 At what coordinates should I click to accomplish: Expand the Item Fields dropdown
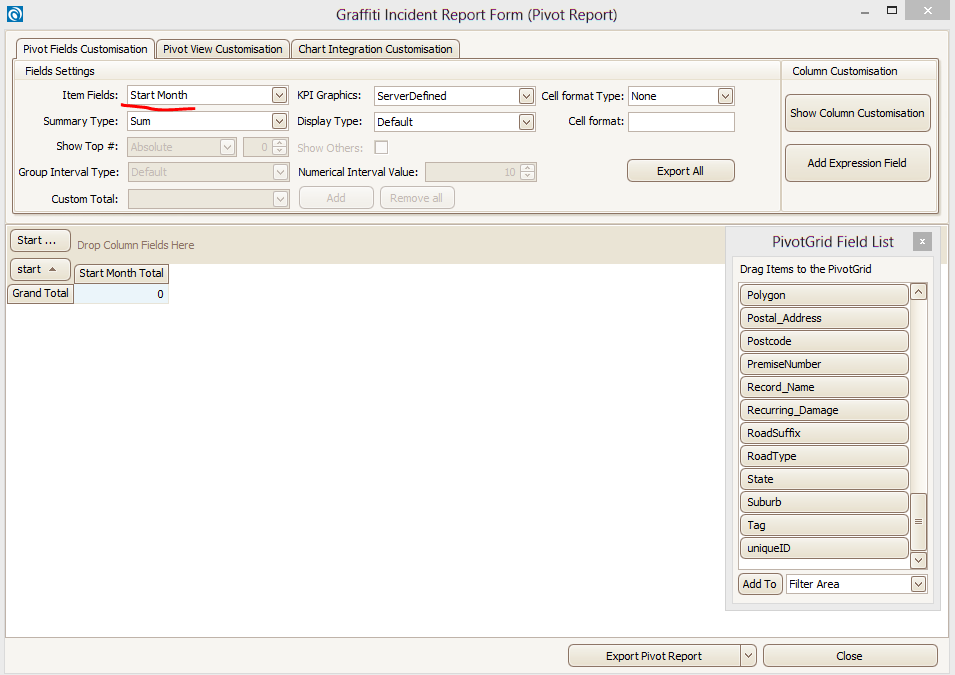(279, 96)
